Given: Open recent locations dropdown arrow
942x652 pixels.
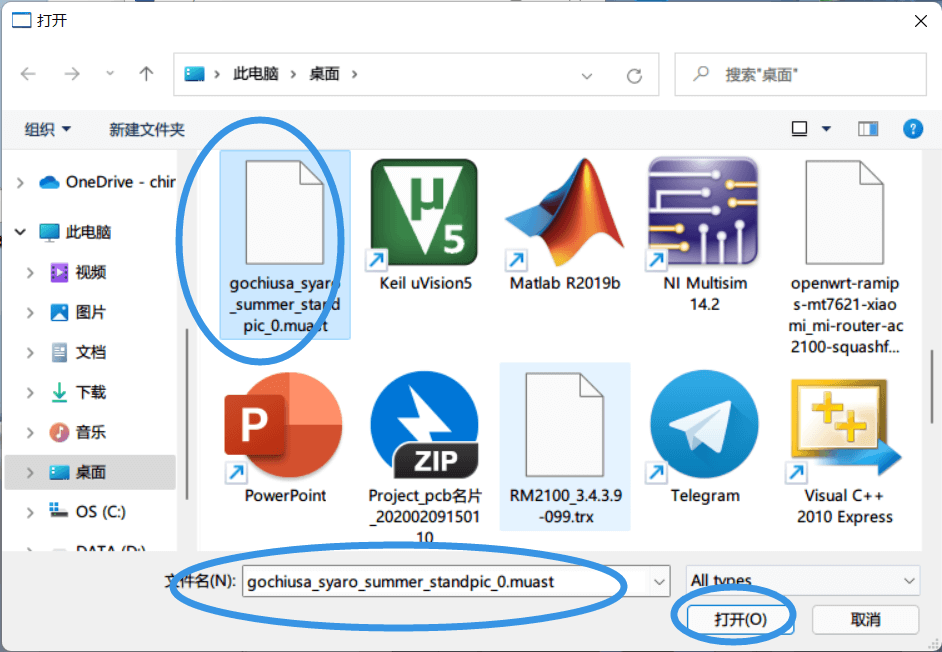Looking at the screenshot, I should click(x=110, y=74).
